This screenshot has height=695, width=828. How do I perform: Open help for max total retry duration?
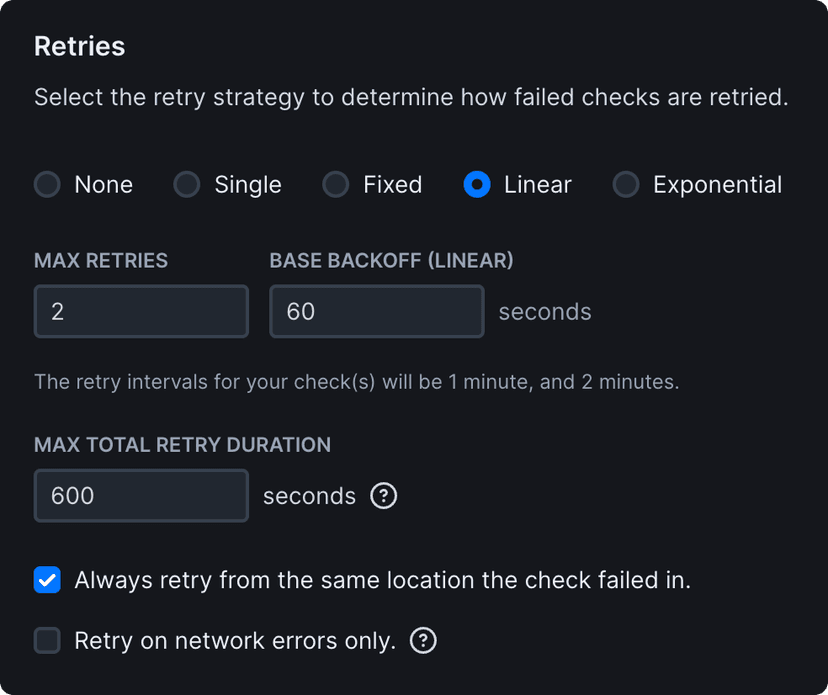pyautogui.click(x=384, y=496)
